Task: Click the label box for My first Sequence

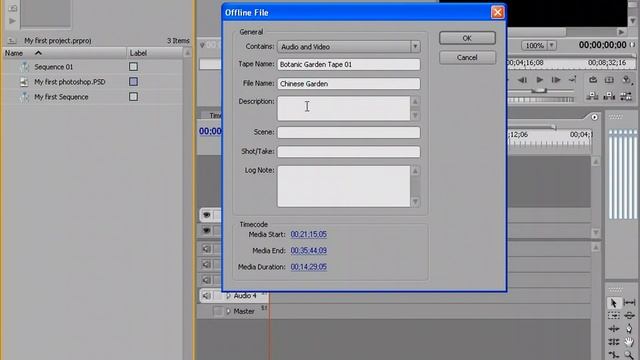Action: [x=133, y=97]
